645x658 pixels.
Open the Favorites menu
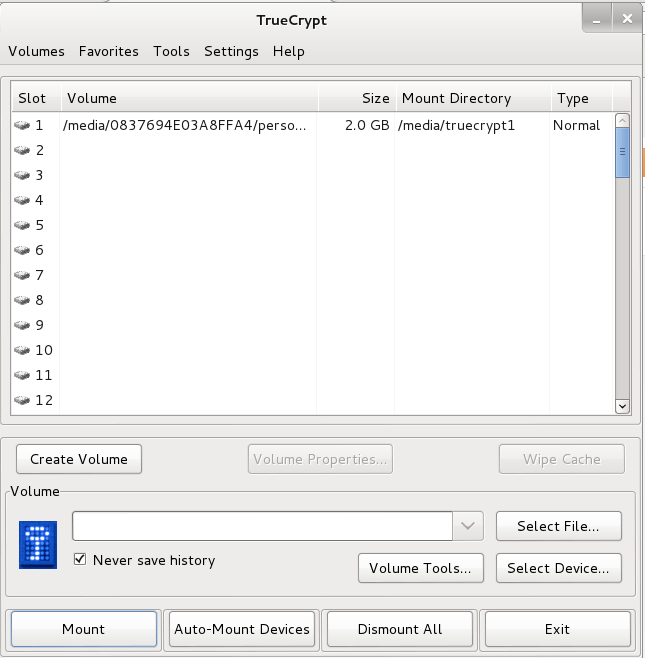pos(109,51)
